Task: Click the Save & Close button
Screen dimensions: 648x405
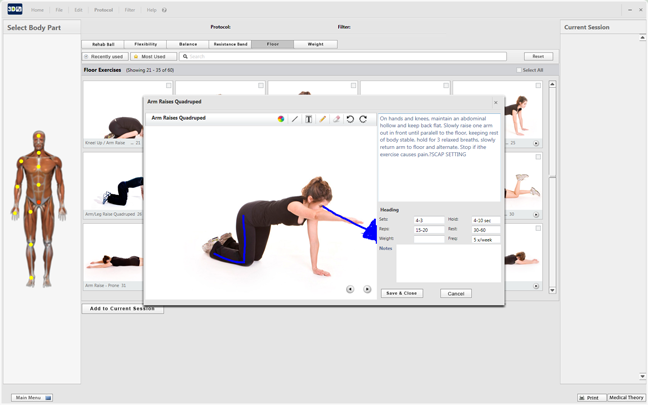Action: click(402, 293)
